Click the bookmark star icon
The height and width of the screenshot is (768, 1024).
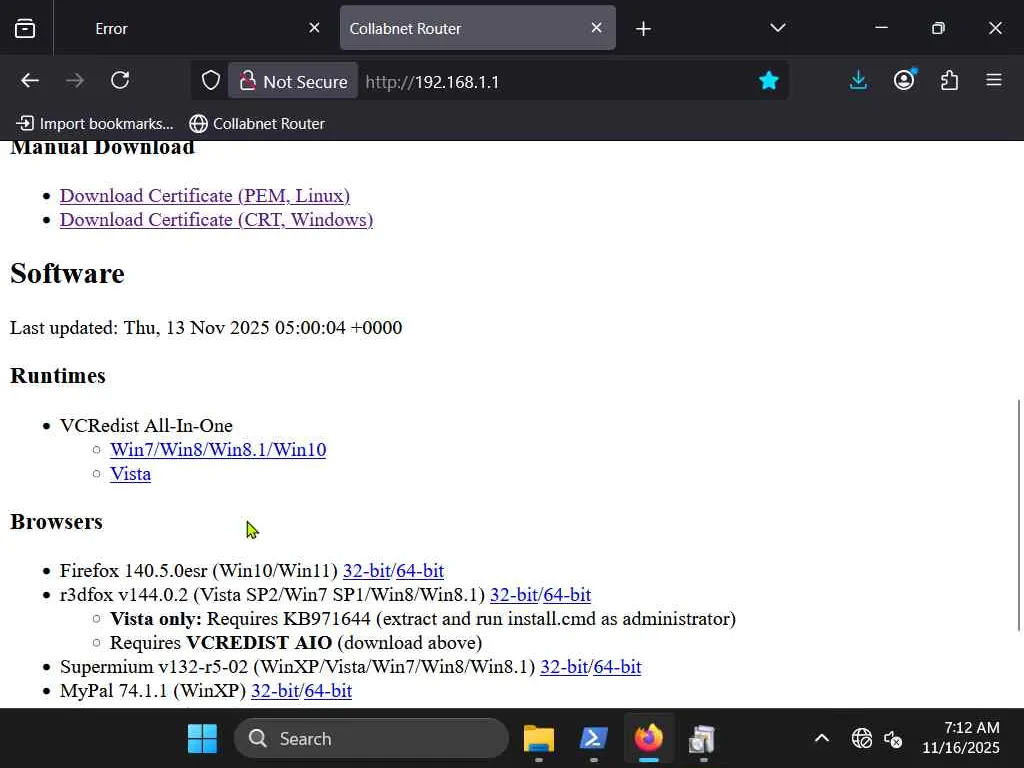(769, 80)
